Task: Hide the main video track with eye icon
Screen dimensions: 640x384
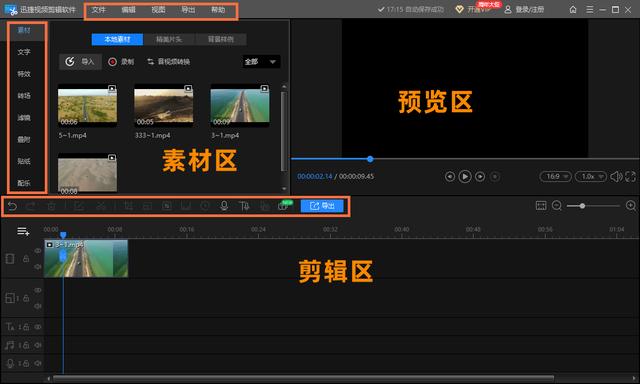Action: [38, 251]
